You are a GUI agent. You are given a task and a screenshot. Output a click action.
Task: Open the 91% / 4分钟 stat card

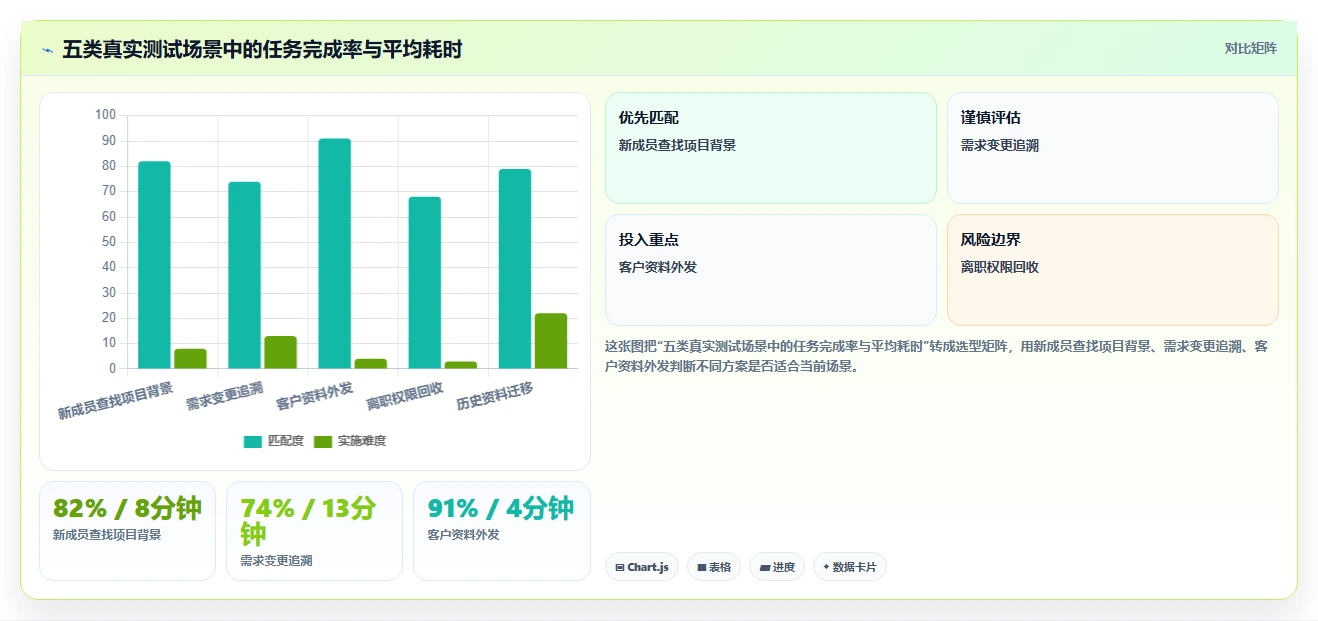pos(502,531)
